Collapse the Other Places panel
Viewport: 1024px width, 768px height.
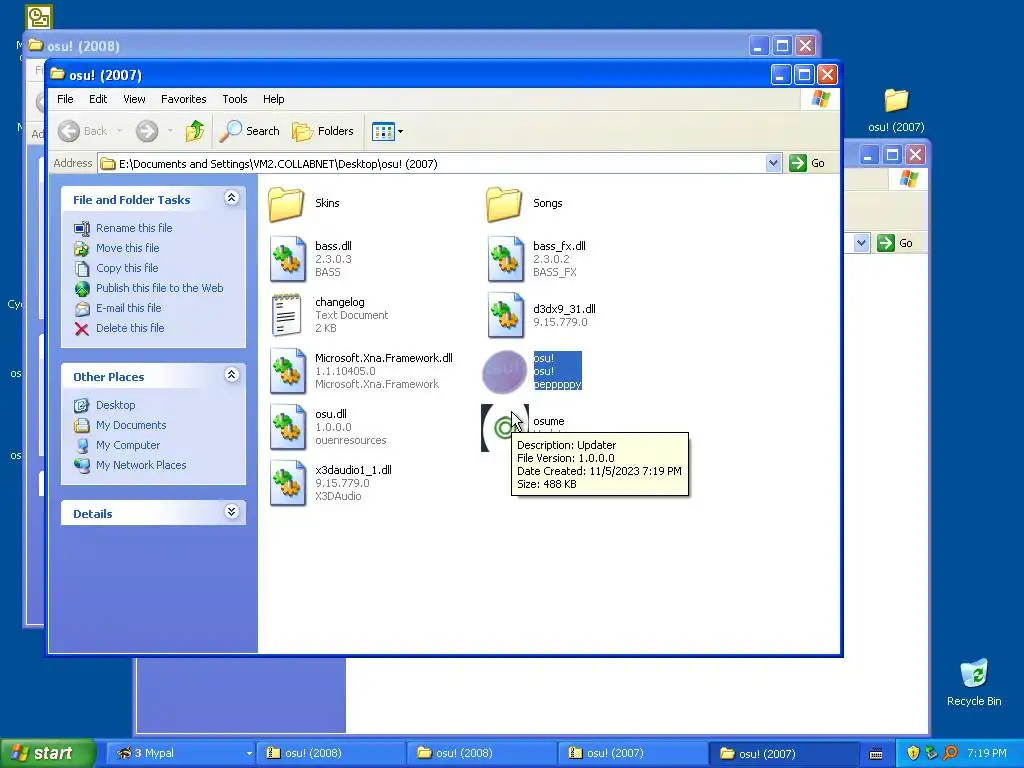231,374
